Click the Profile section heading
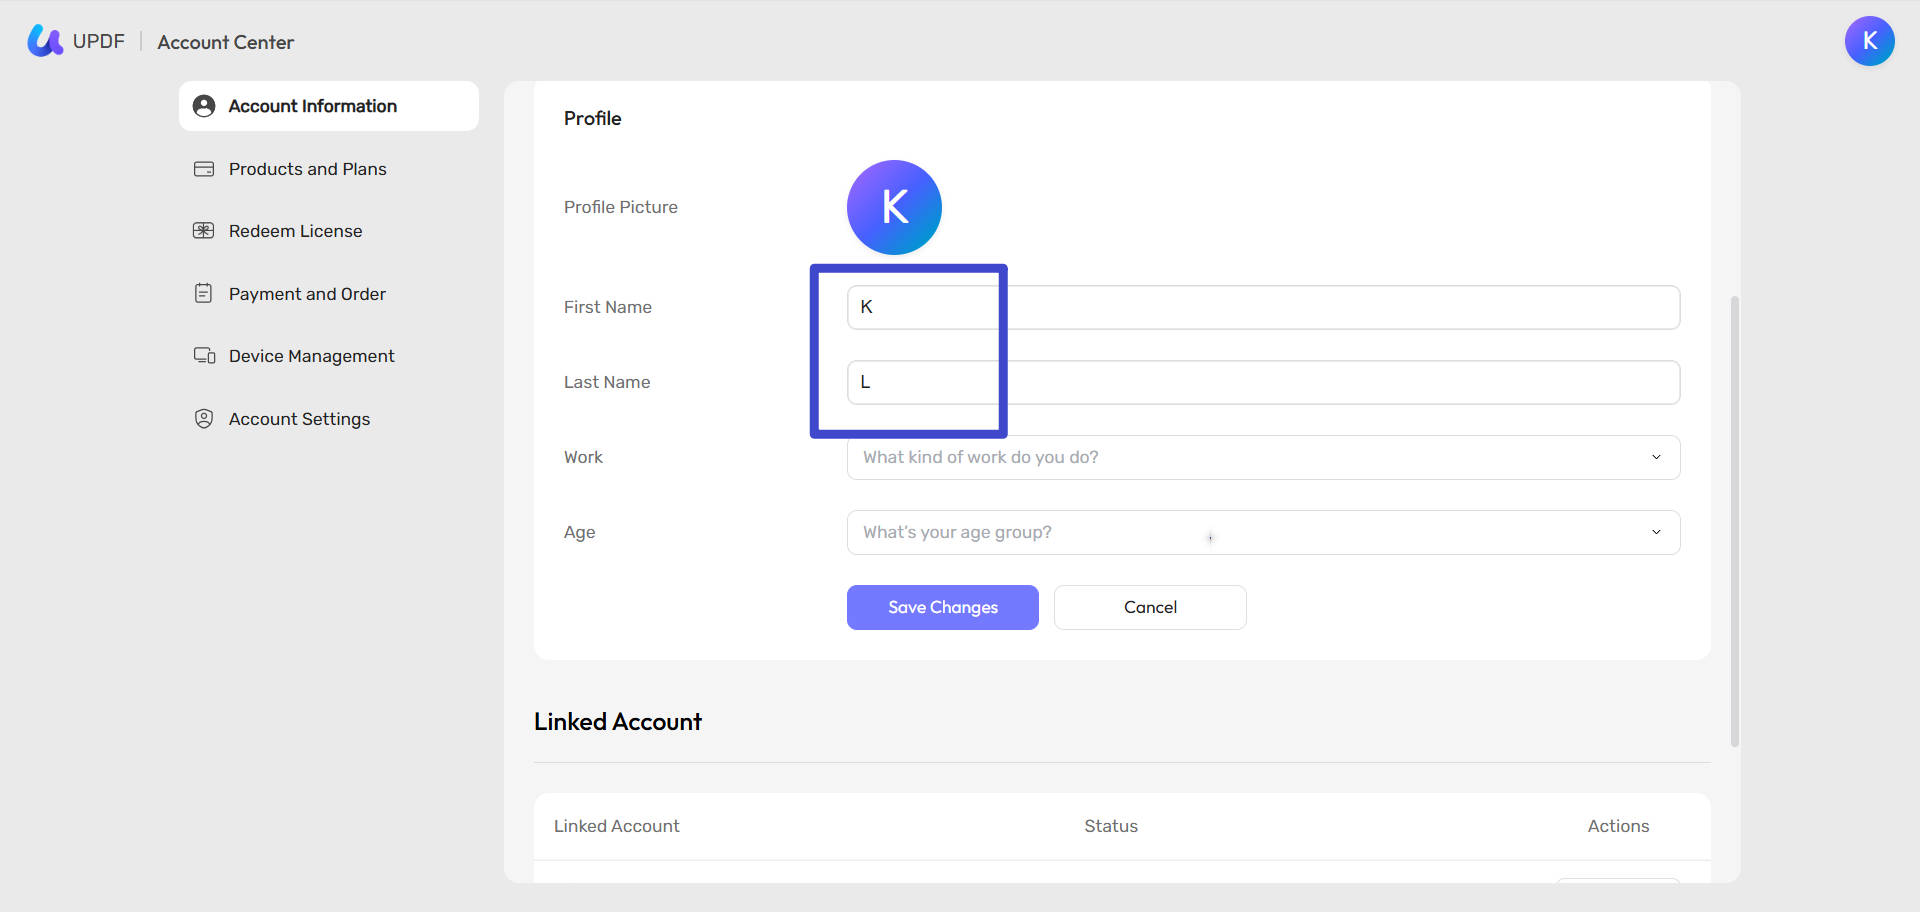The width and height of the screenshot is (1920, 912). pyautogui.click(x=593, y=118)
